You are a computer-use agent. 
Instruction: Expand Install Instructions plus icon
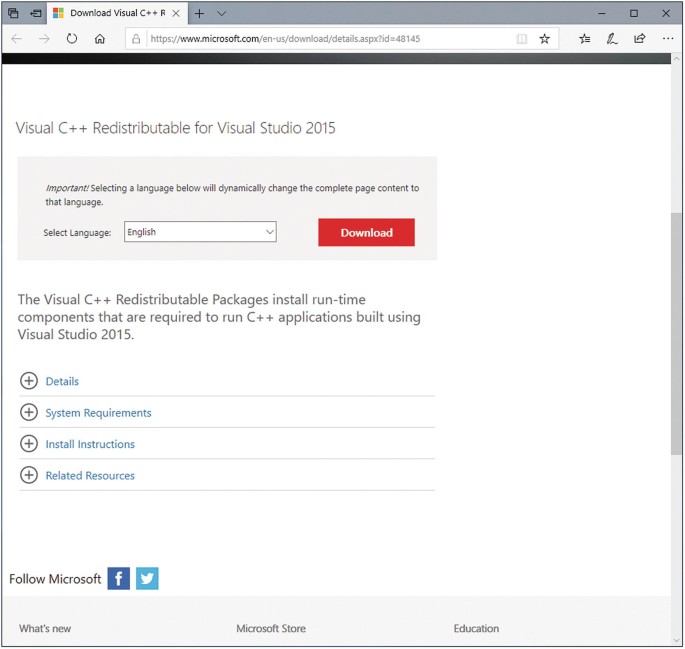pos(29,444)
